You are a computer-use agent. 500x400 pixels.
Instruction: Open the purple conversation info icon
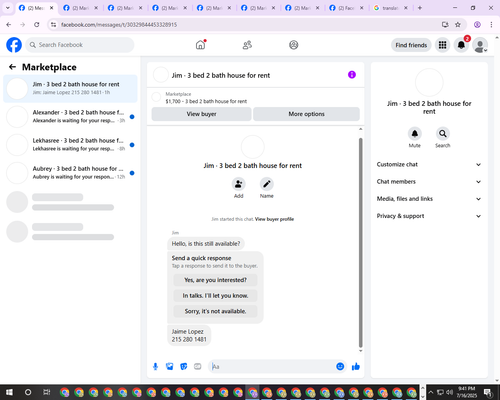point(352,75)
